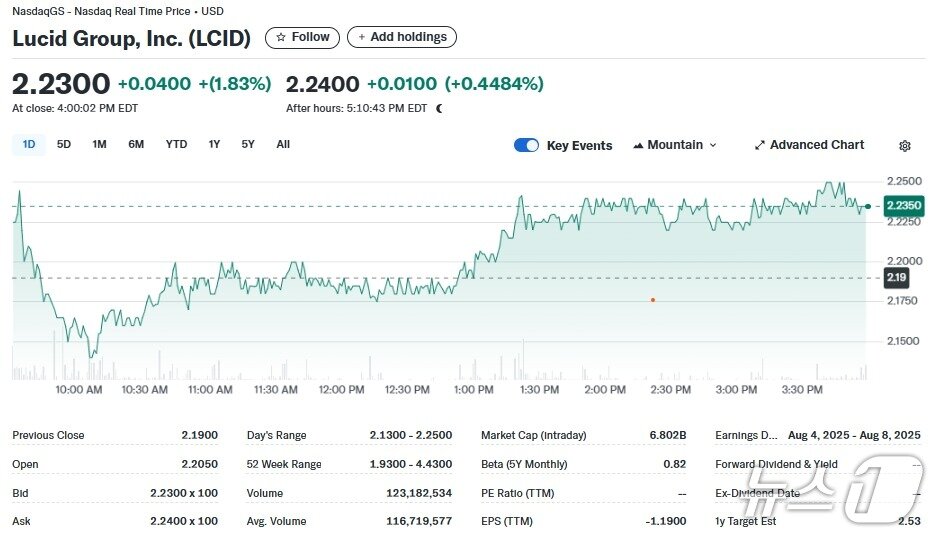The image size is (937, 537).
Task: Click Add holdings plus button
Action: click(401, 37)
